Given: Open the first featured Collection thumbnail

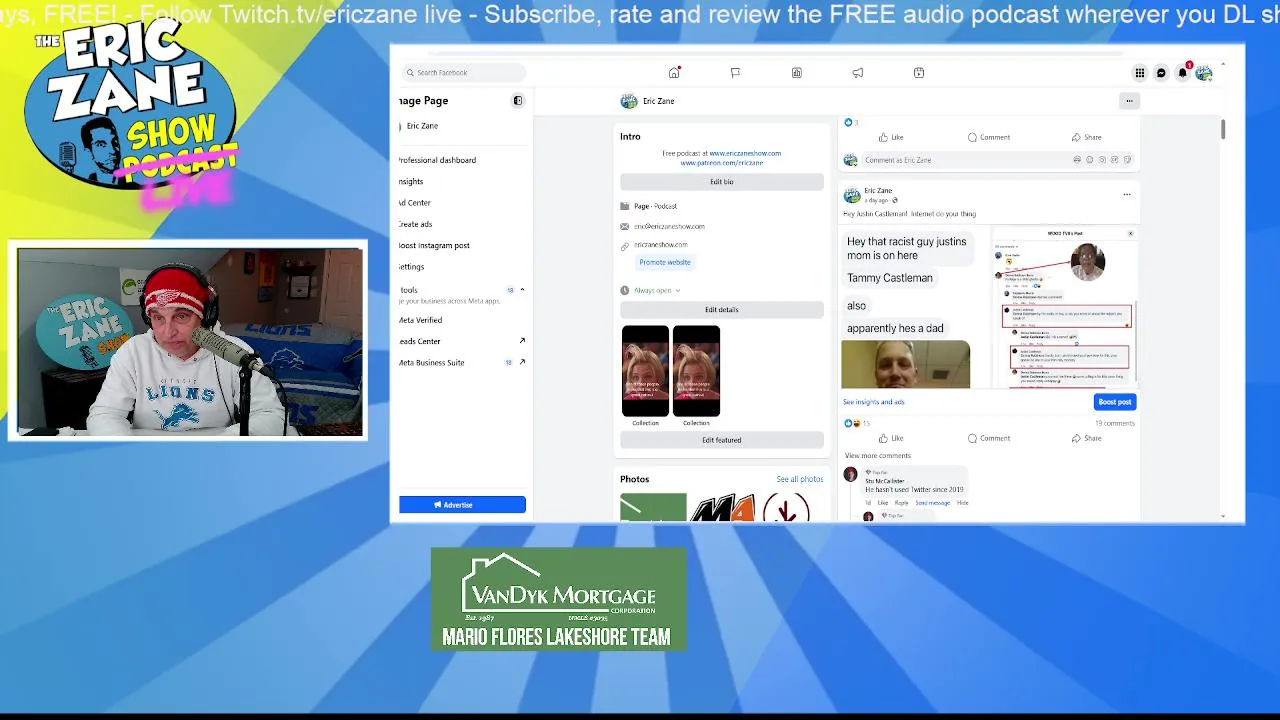Looking at the screenshot, I should 645,371.
